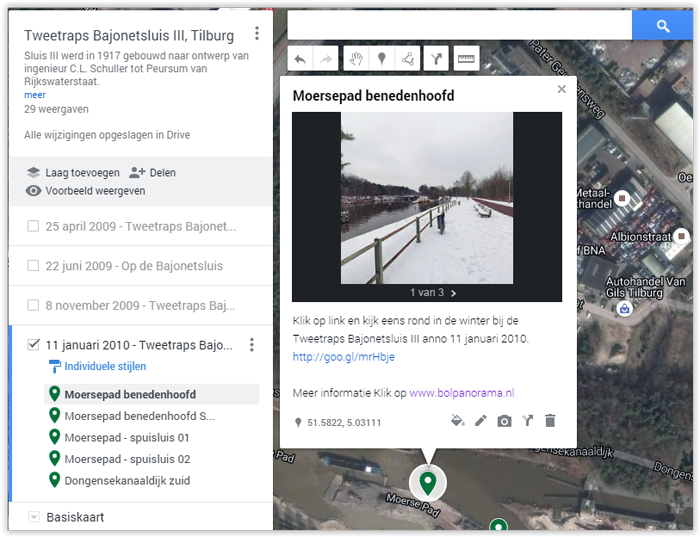Click Autohandel Van Gils shop marker
700x537 pixels.
625,308
